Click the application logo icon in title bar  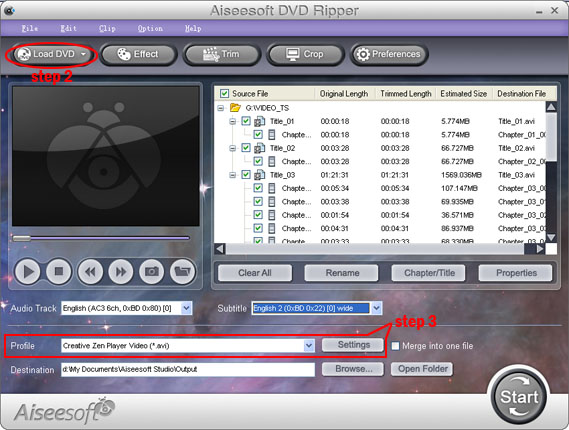click(x=9, y=10)
